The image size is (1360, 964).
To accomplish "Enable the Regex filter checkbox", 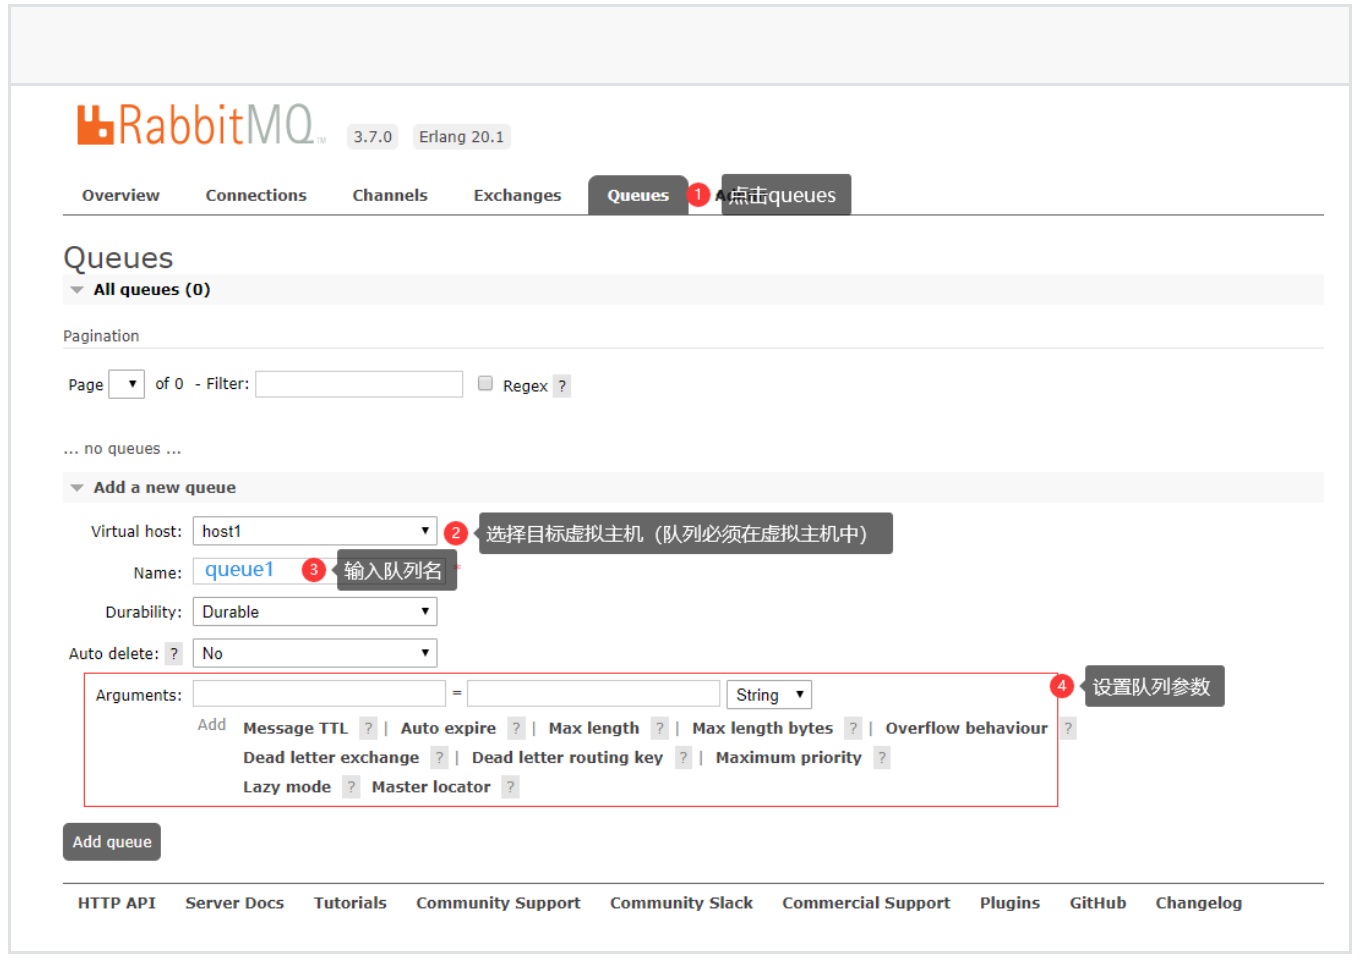I will [485, 384].
